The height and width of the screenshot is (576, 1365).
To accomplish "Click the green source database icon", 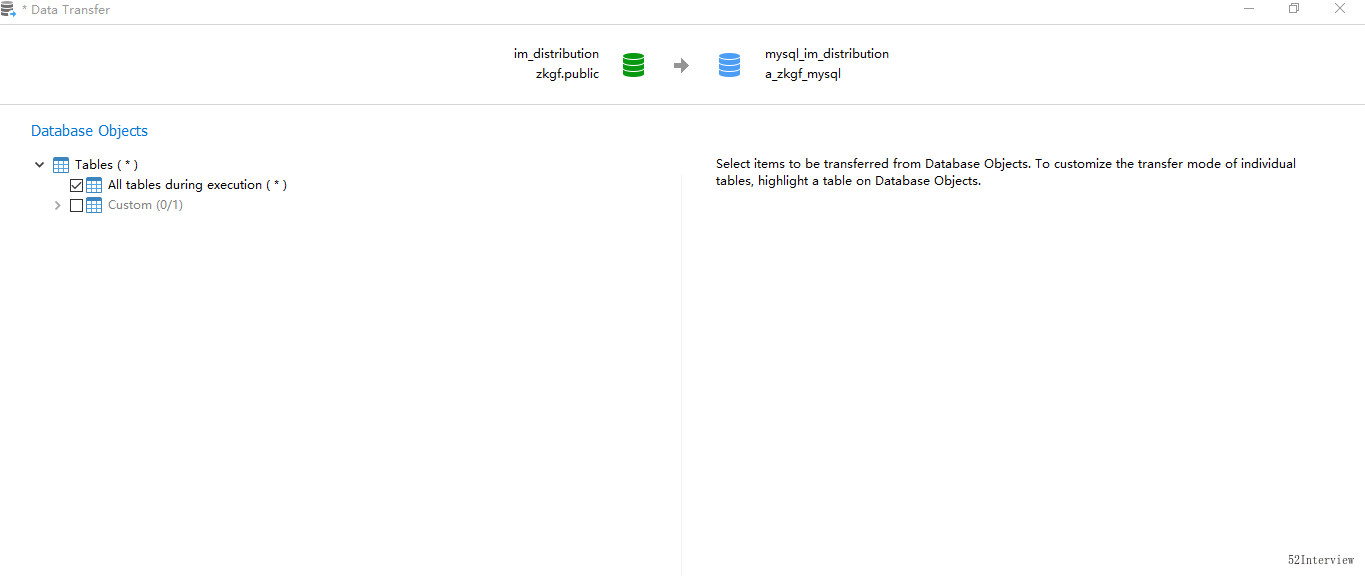I will point(633,65).
